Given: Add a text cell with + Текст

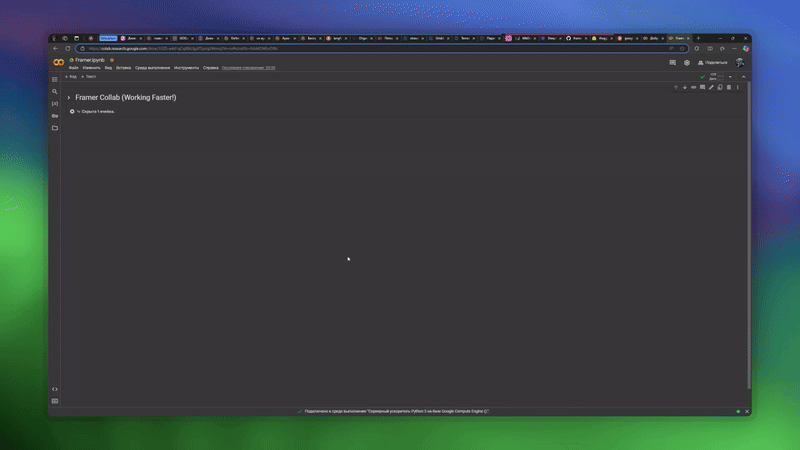Looking at the screenshot, I should pyautogui.click(x=89, y=77).
